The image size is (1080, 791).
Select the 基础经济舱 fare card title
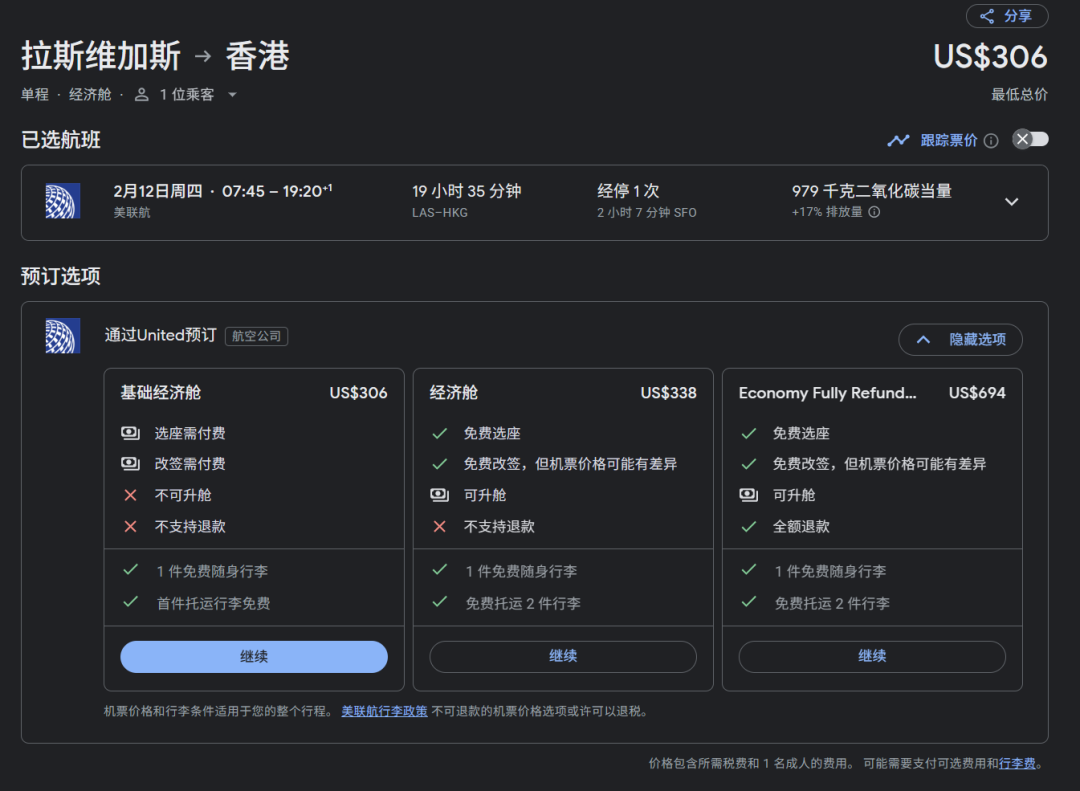point(161,393)
